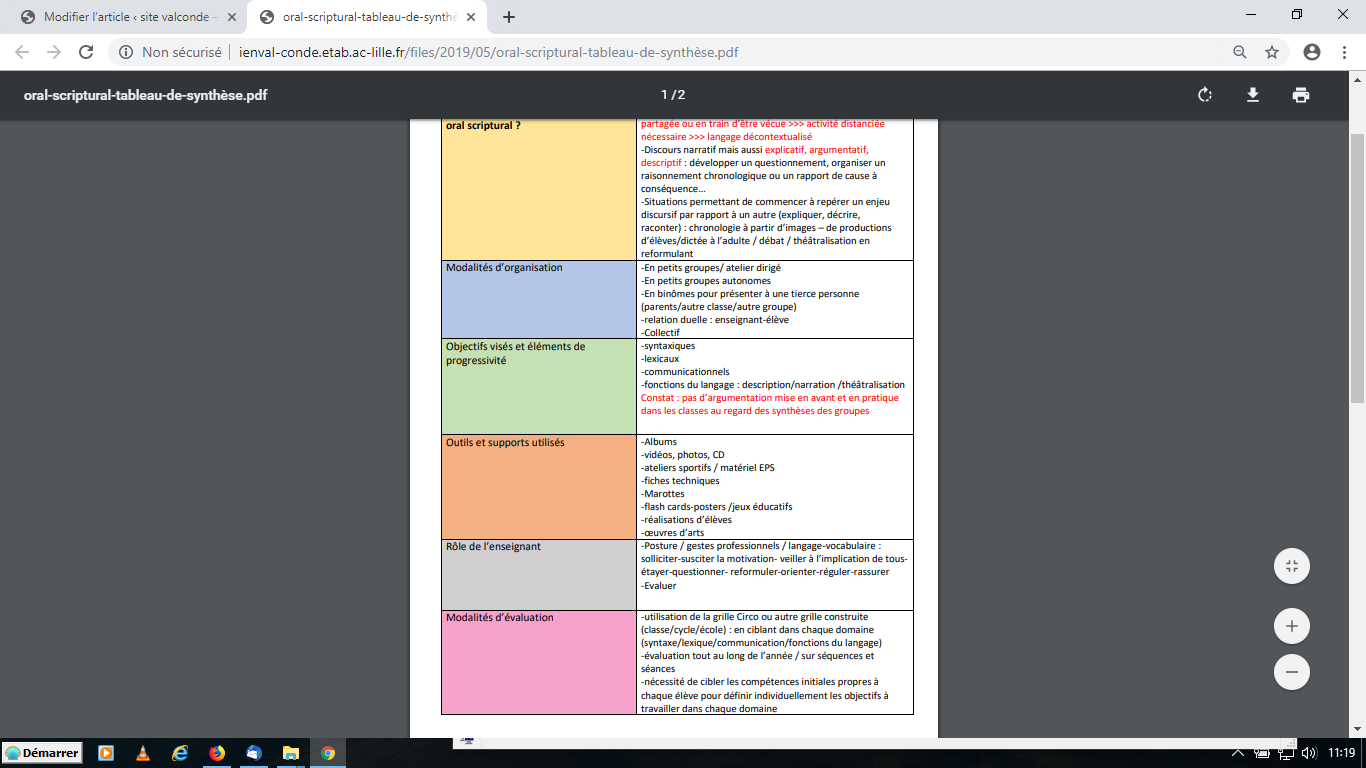Click the '-Evaluer' line

[659, 586]
